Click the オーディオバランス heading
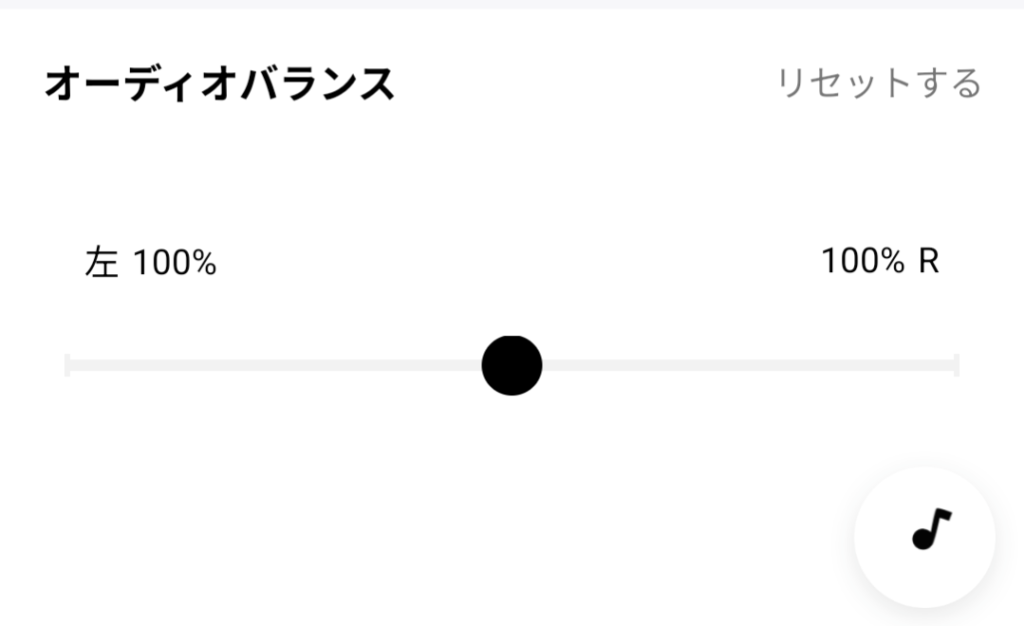Image resolution: width=1024 pixels, height=626 pixels. point(219,85)
